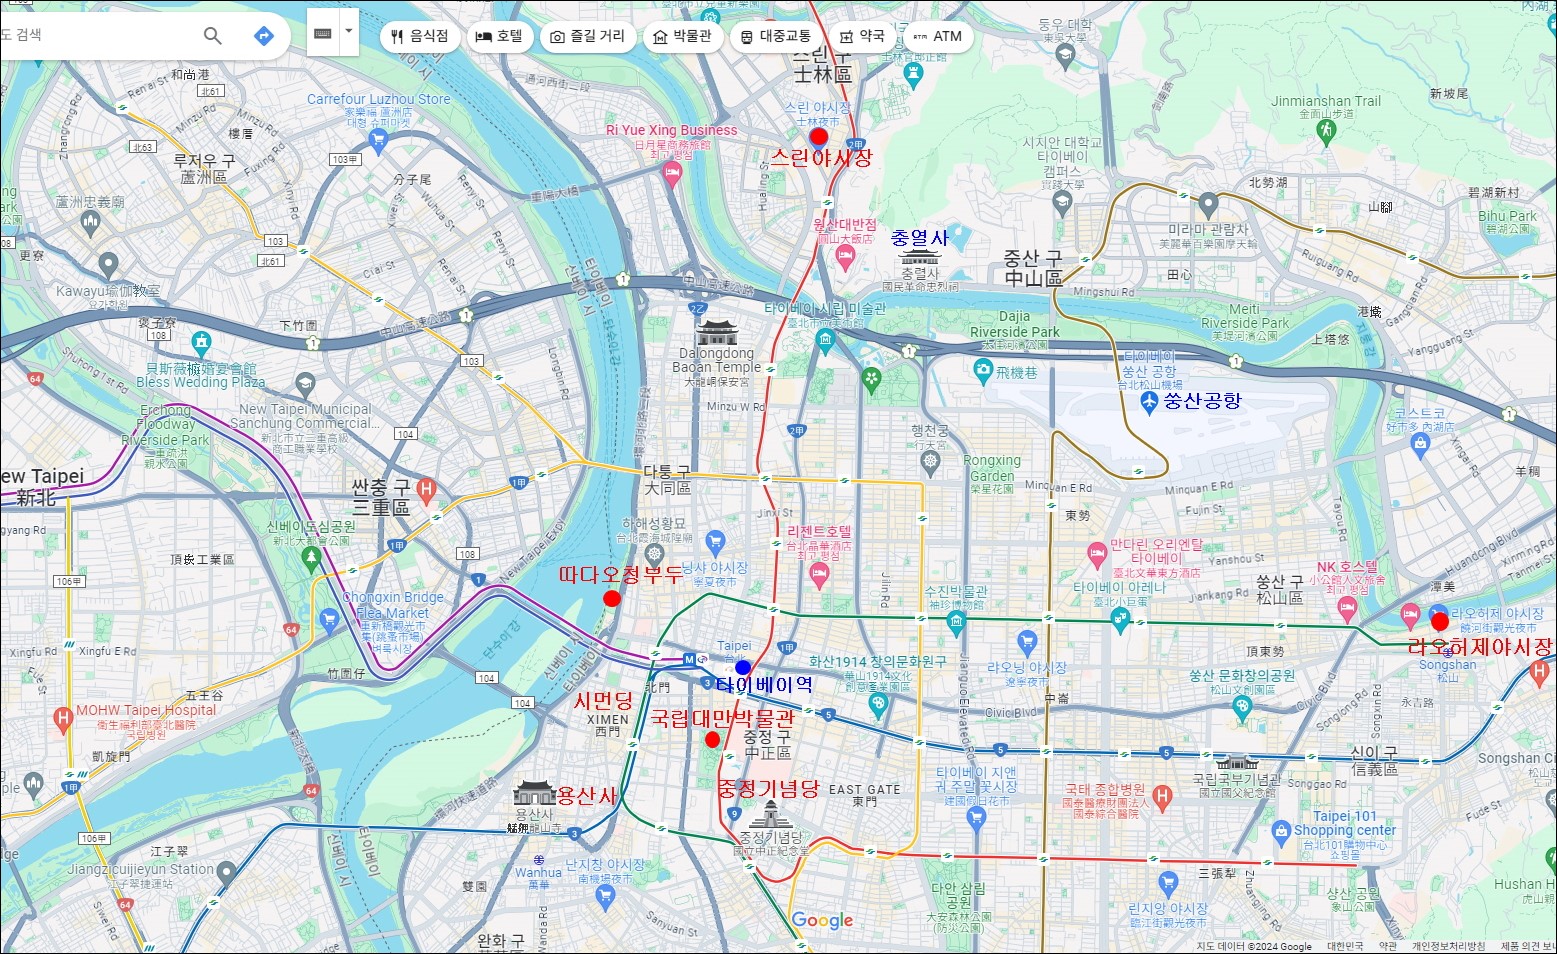
Task: Click the 미라마 관람차 location pin
Action: pyautogui.click(x=1208, y=205)
